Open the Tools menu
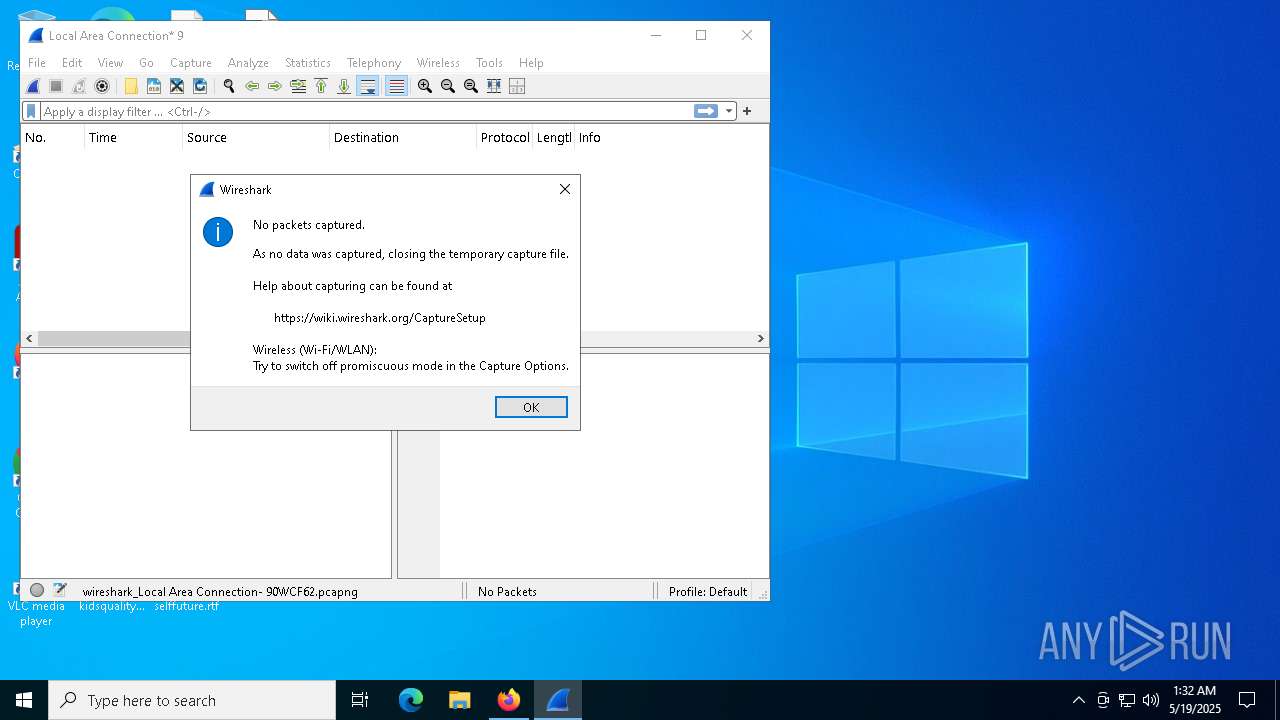 (489, 62)
